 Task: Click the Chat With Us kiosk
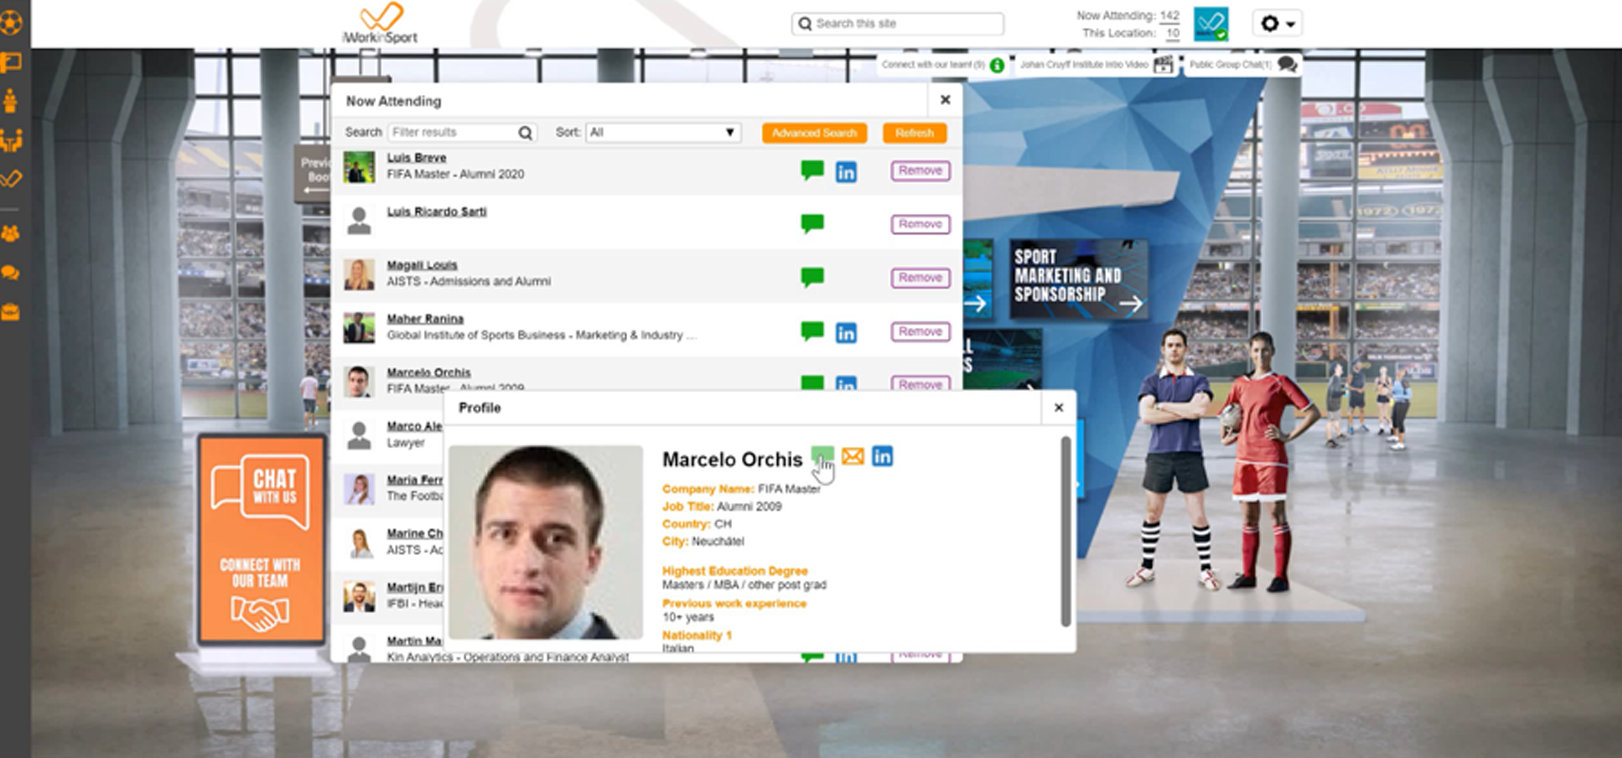coord(262,539)
